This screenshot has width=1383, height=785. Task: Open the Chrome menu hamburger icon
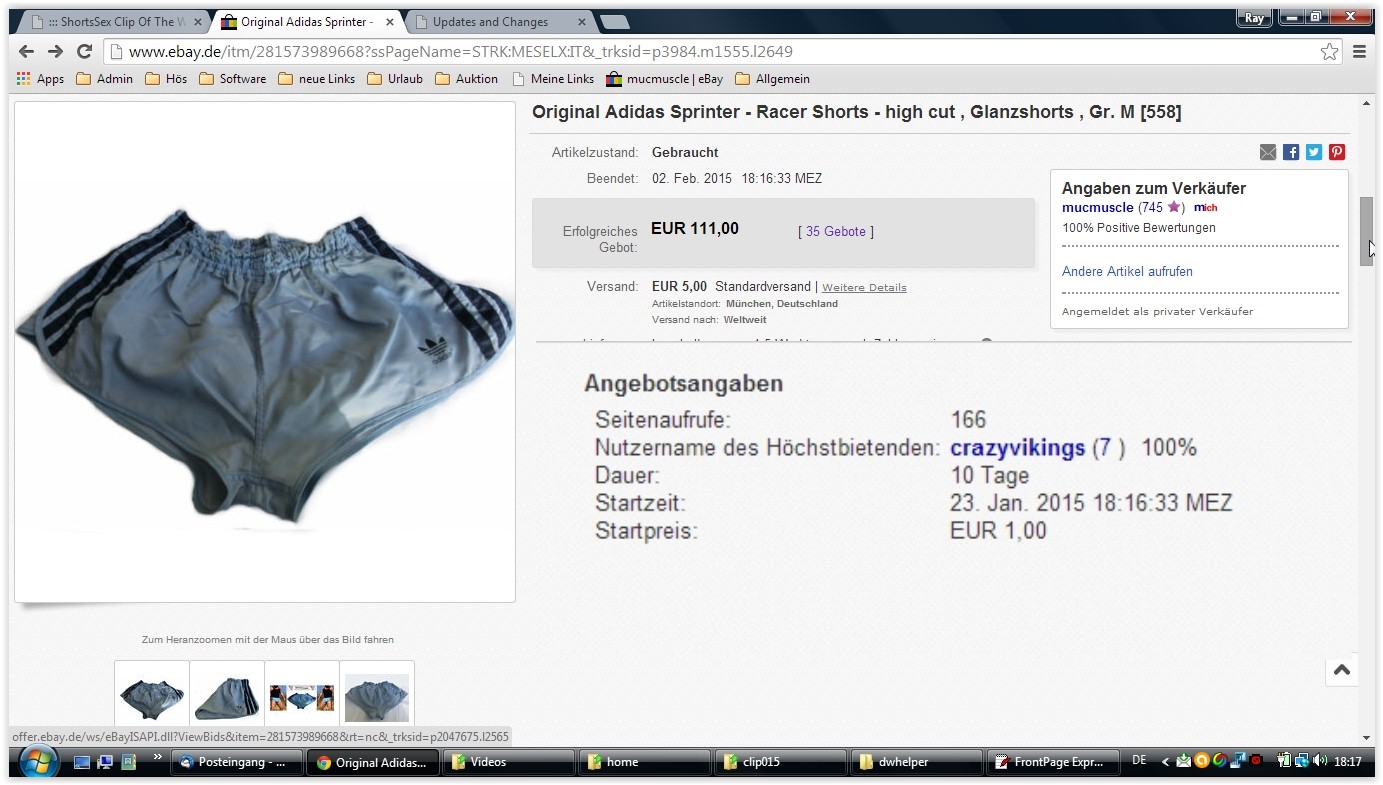1359,52
